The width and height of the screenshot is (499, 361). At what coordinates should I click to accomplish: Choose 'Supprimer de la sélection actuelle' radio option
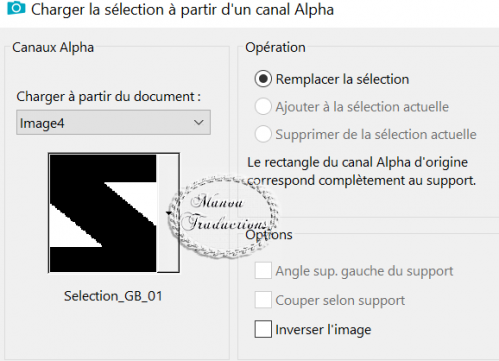263,134
